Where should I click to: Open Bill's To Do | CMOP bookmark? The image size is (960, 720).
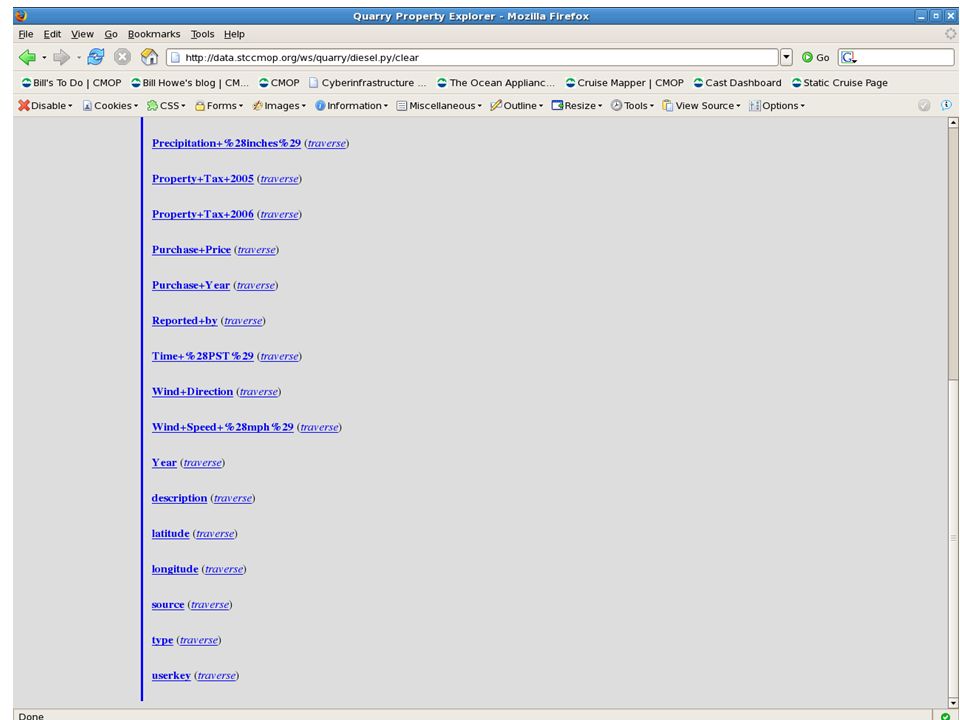(71, 83)
